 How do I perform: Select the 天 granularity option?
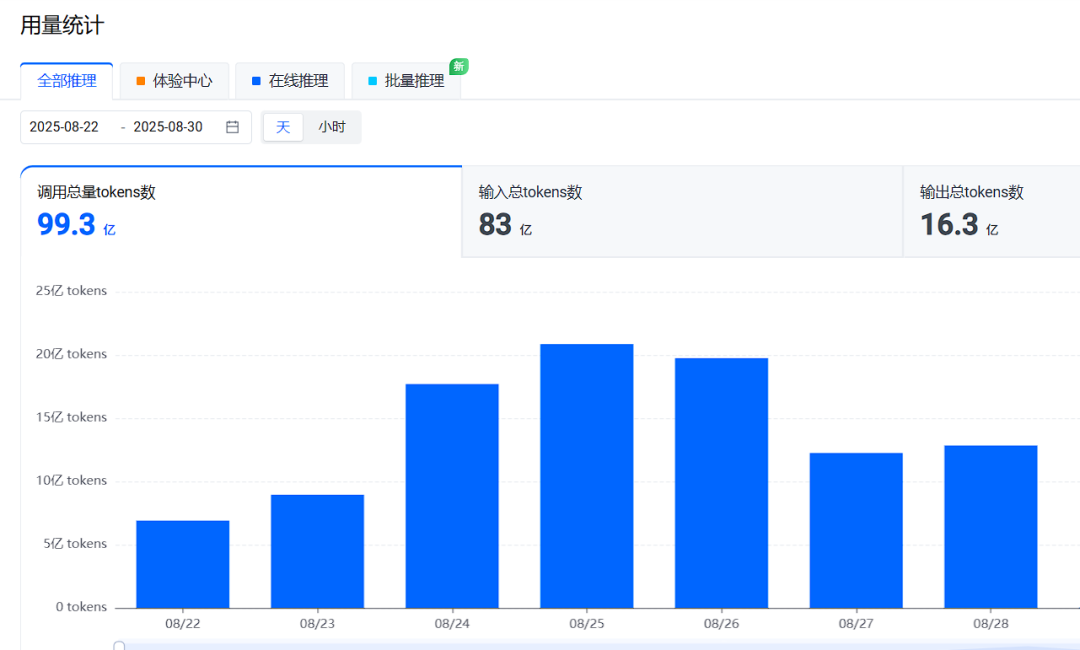(283, 127)
